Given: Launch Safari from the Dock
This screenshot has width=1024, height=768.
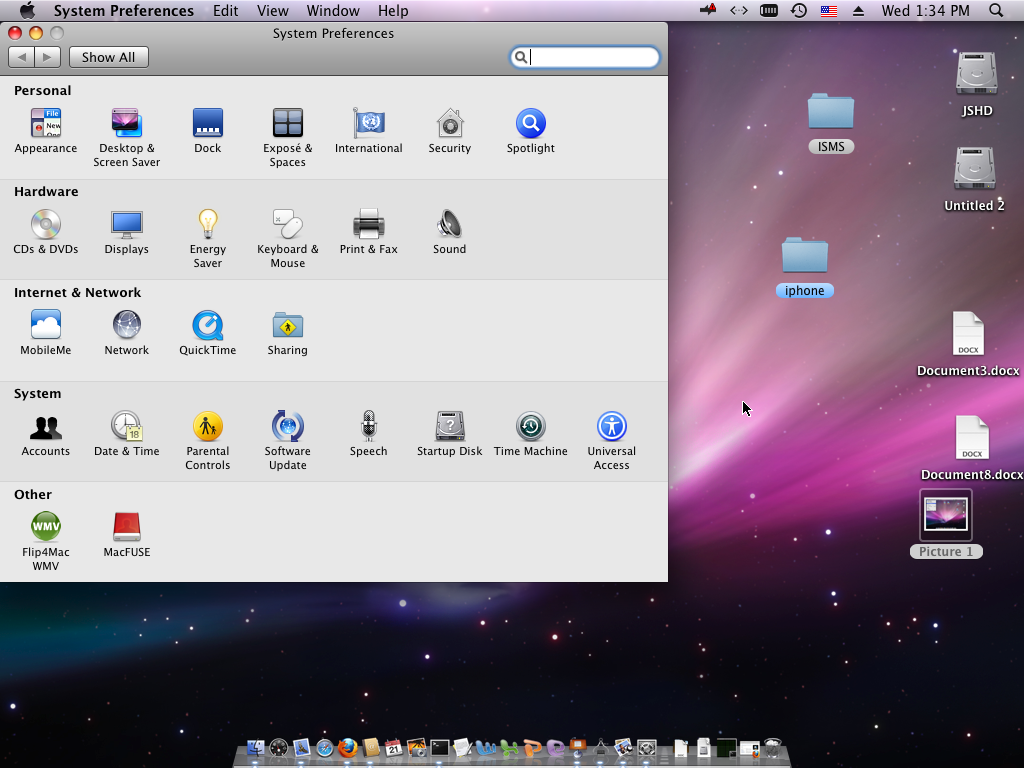Looking at the screenshot, I should (325, 748).
